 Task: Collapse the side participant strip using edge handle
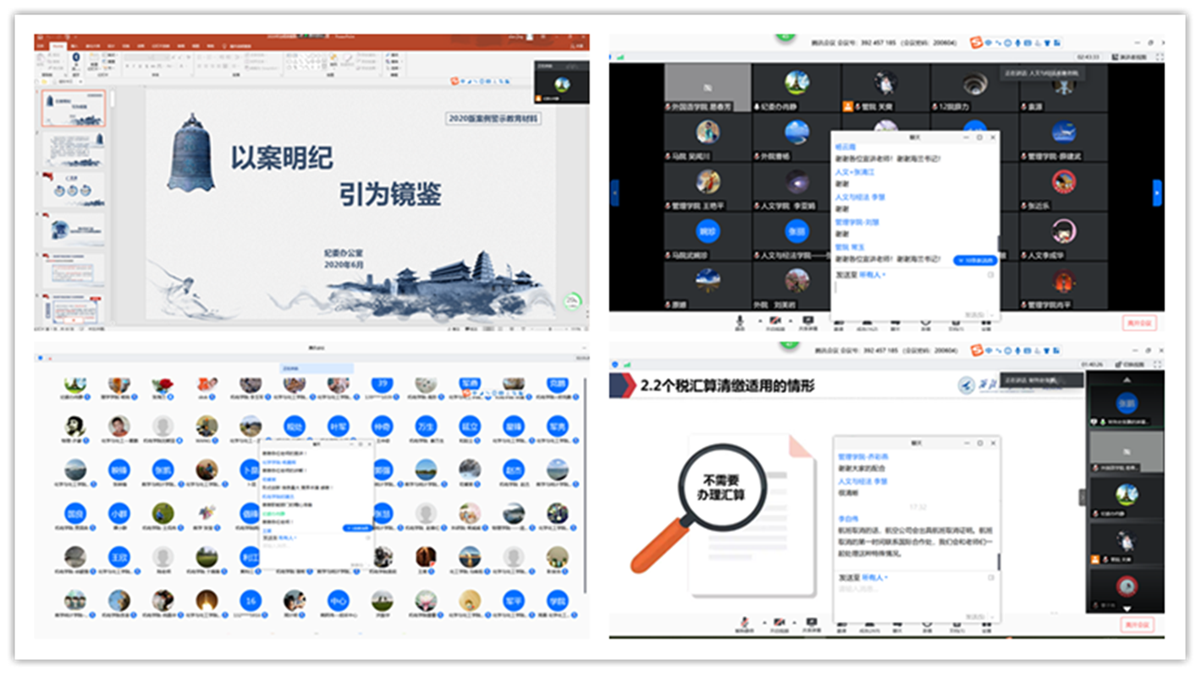[1081, 496]
